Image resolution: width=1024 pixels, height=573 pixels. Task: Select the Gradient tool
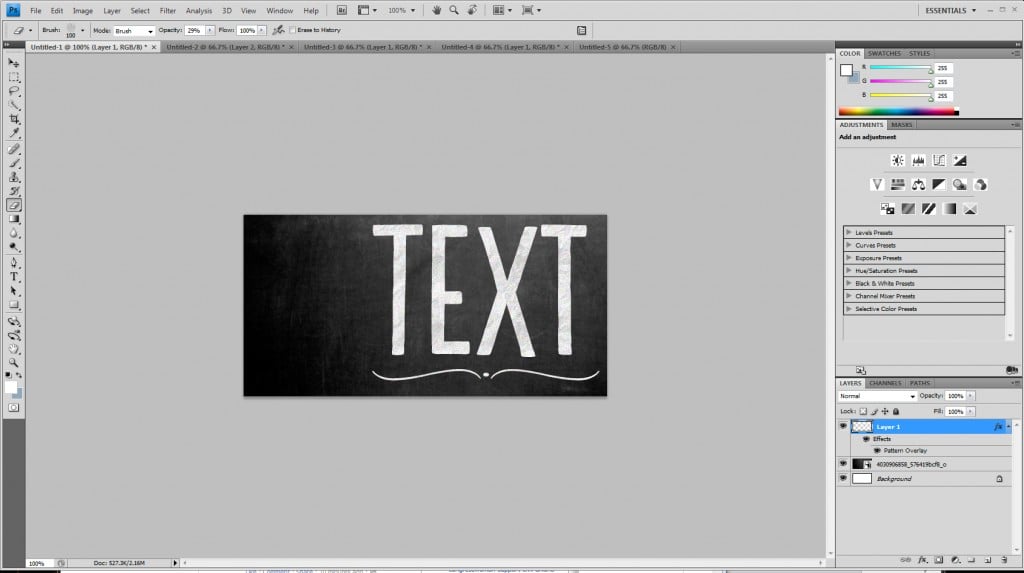[14, 220]
